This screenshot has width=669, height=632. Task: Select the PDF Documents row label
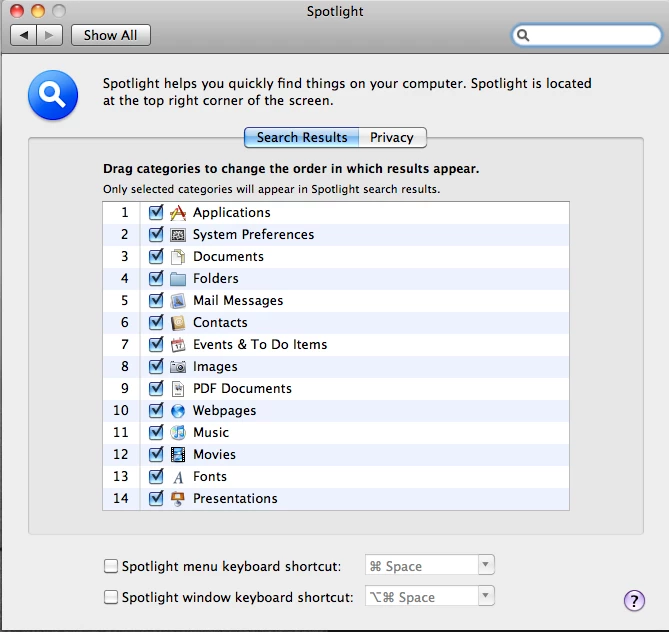tap(242, 389)
